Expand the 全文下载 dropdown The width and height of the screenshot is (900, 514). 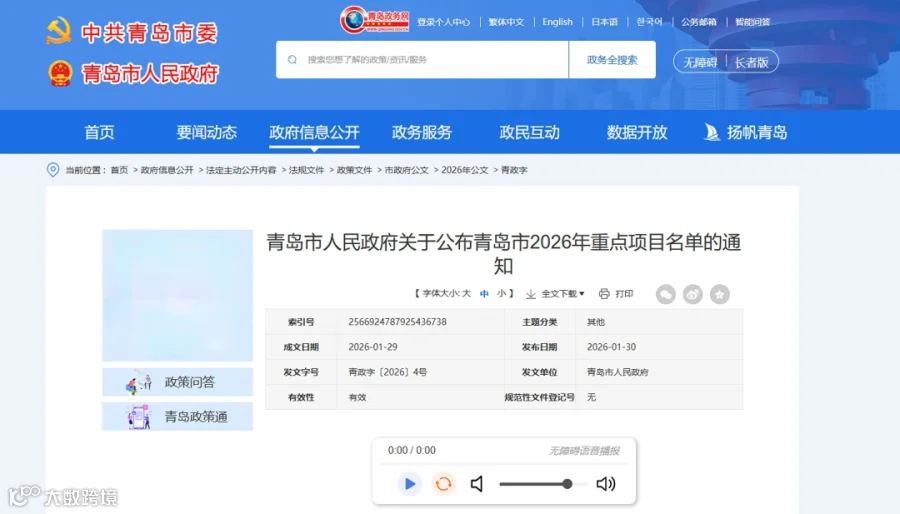pyautogui.click(x=562, y=294)
